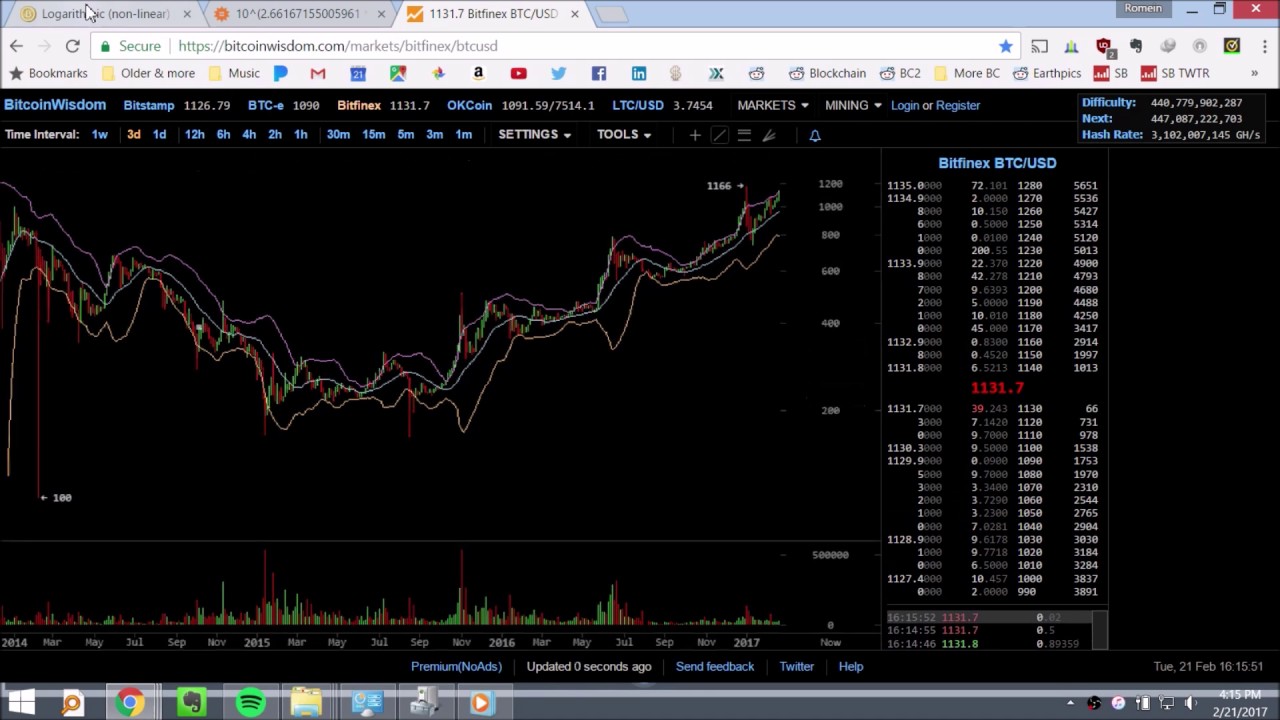Set time interval to 1d
The height and width of the screenshot is (720, 1280).
click(x=159, y=134)
